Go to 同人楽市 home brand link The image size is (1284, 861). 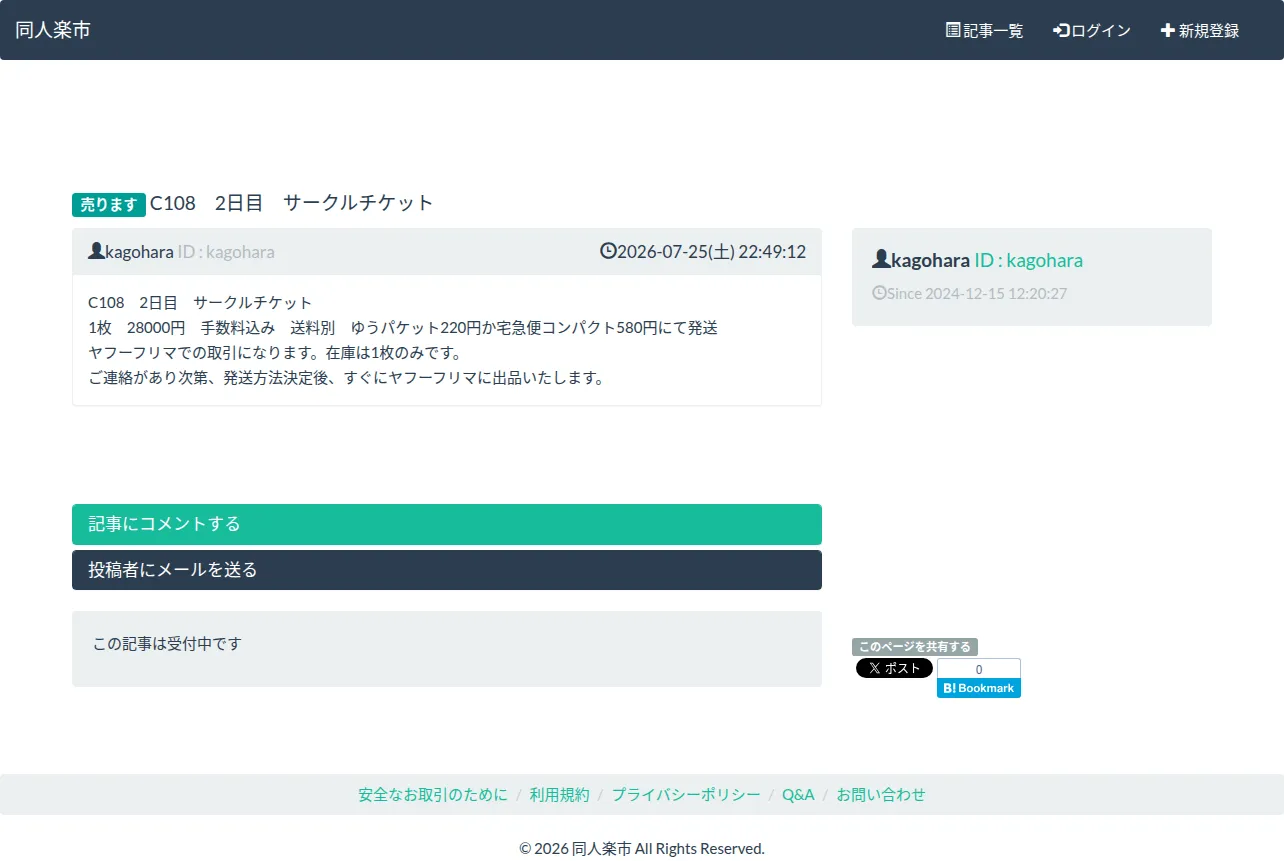pyautogui.click(x=53, y=30)
